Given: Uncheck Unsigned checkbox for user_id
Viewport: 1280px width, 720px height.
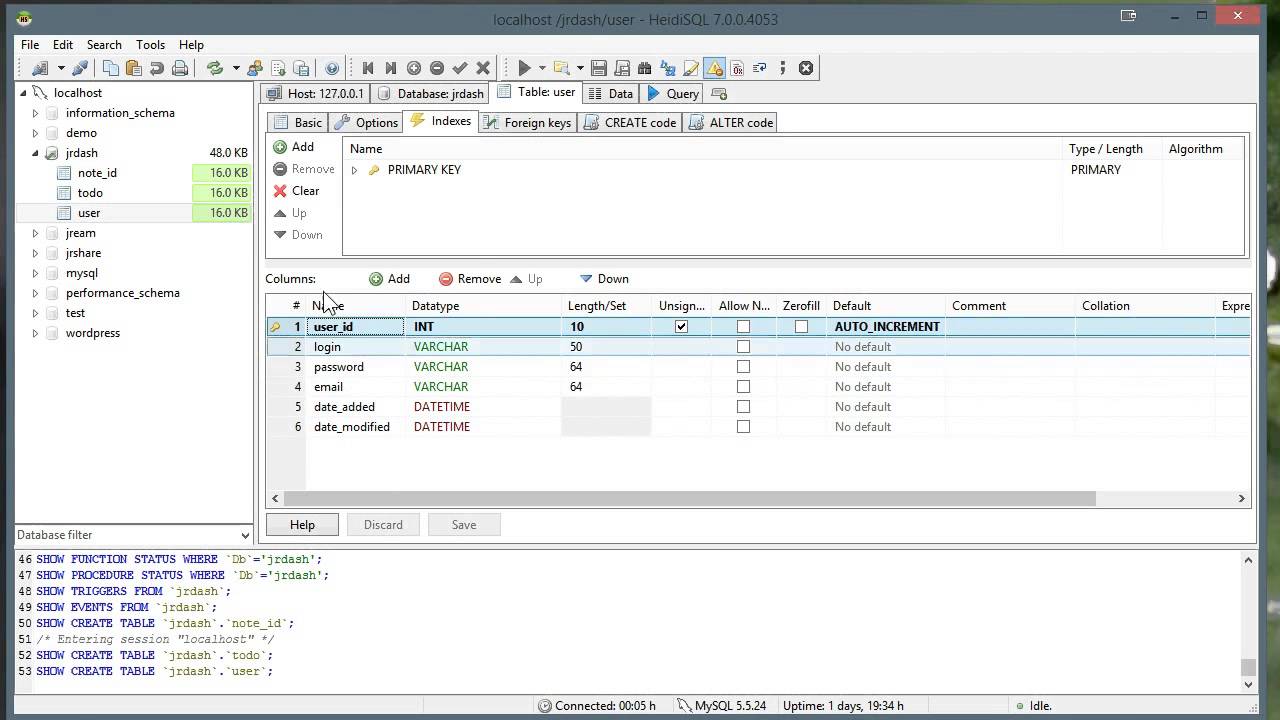Looking at the screenshot, I should coord(682,326).
